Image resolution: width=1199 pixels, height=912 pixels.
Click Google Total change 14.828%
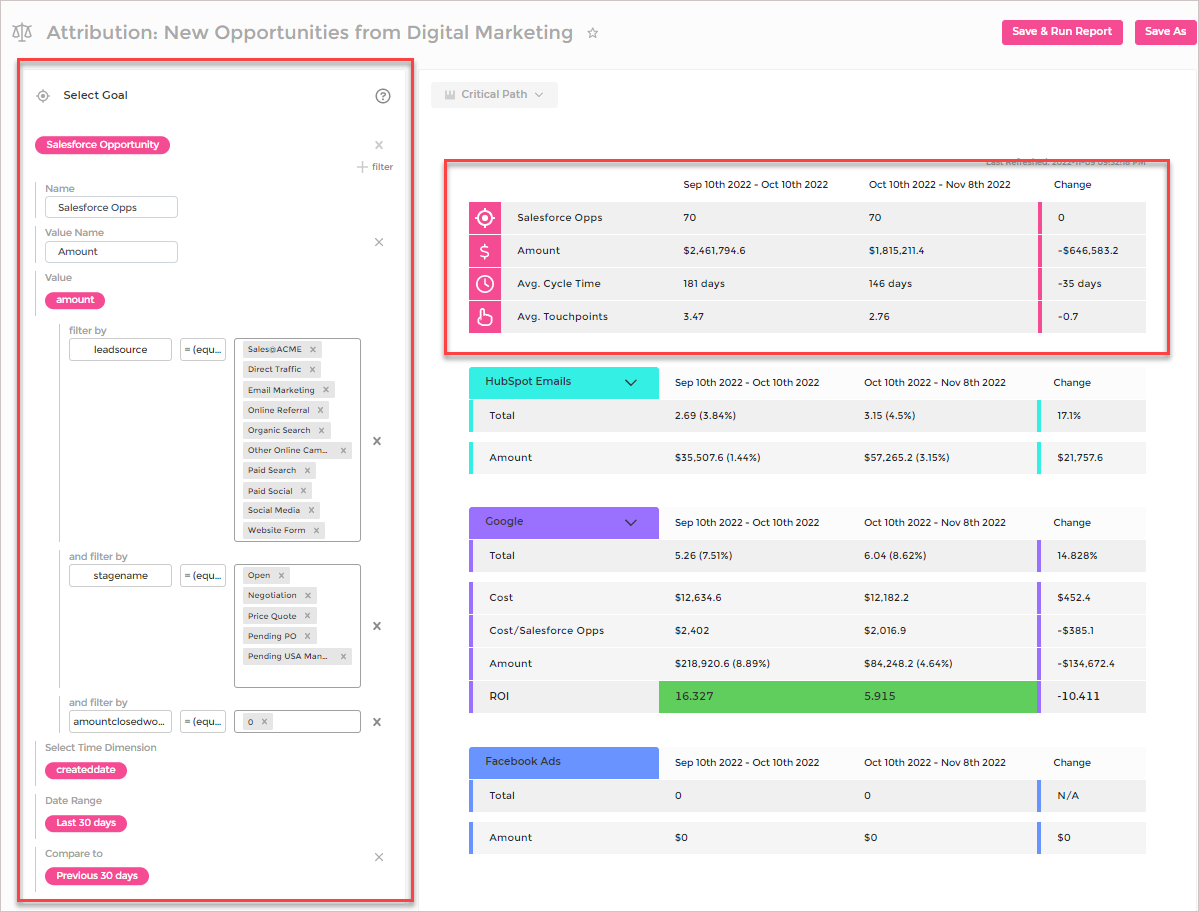click(x=1077, y=556)
